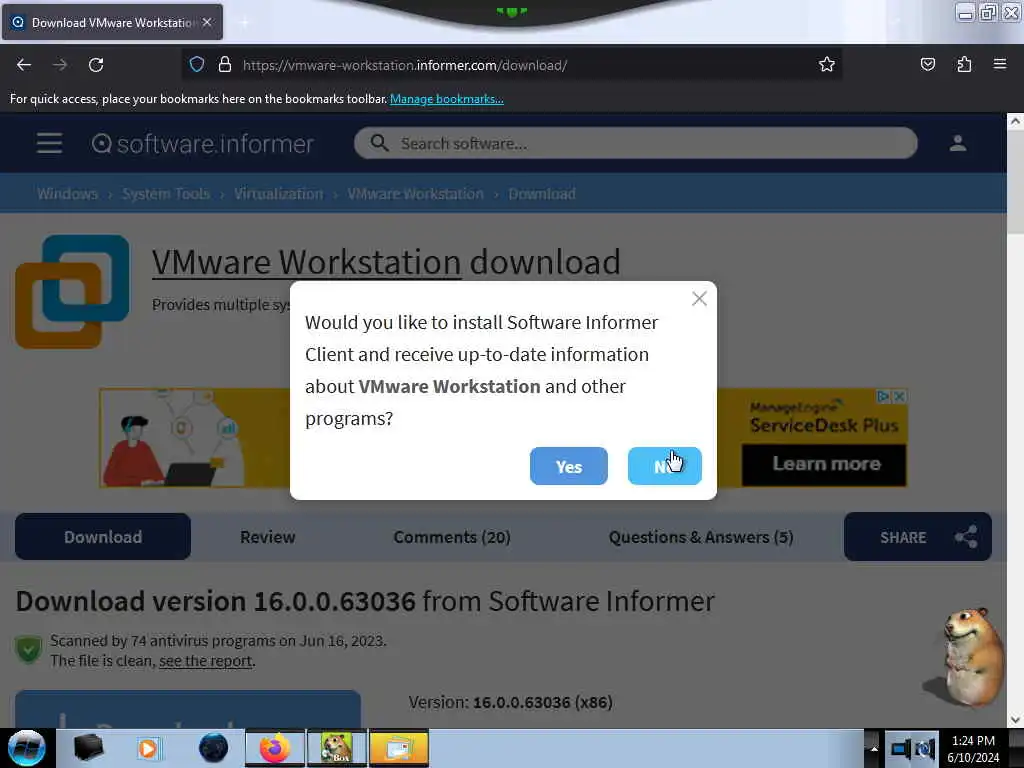Image resolution: width=1024 pixels, height=768 pixels.
Task: Show hidden tray icons arrow
Action: [x=874, y=748]
